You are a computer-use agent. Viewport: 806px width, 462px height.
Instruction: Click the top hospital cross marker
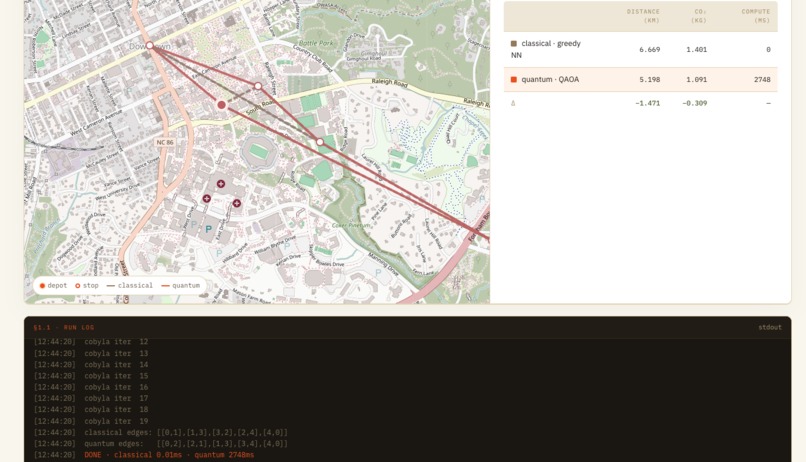(221, 184)
